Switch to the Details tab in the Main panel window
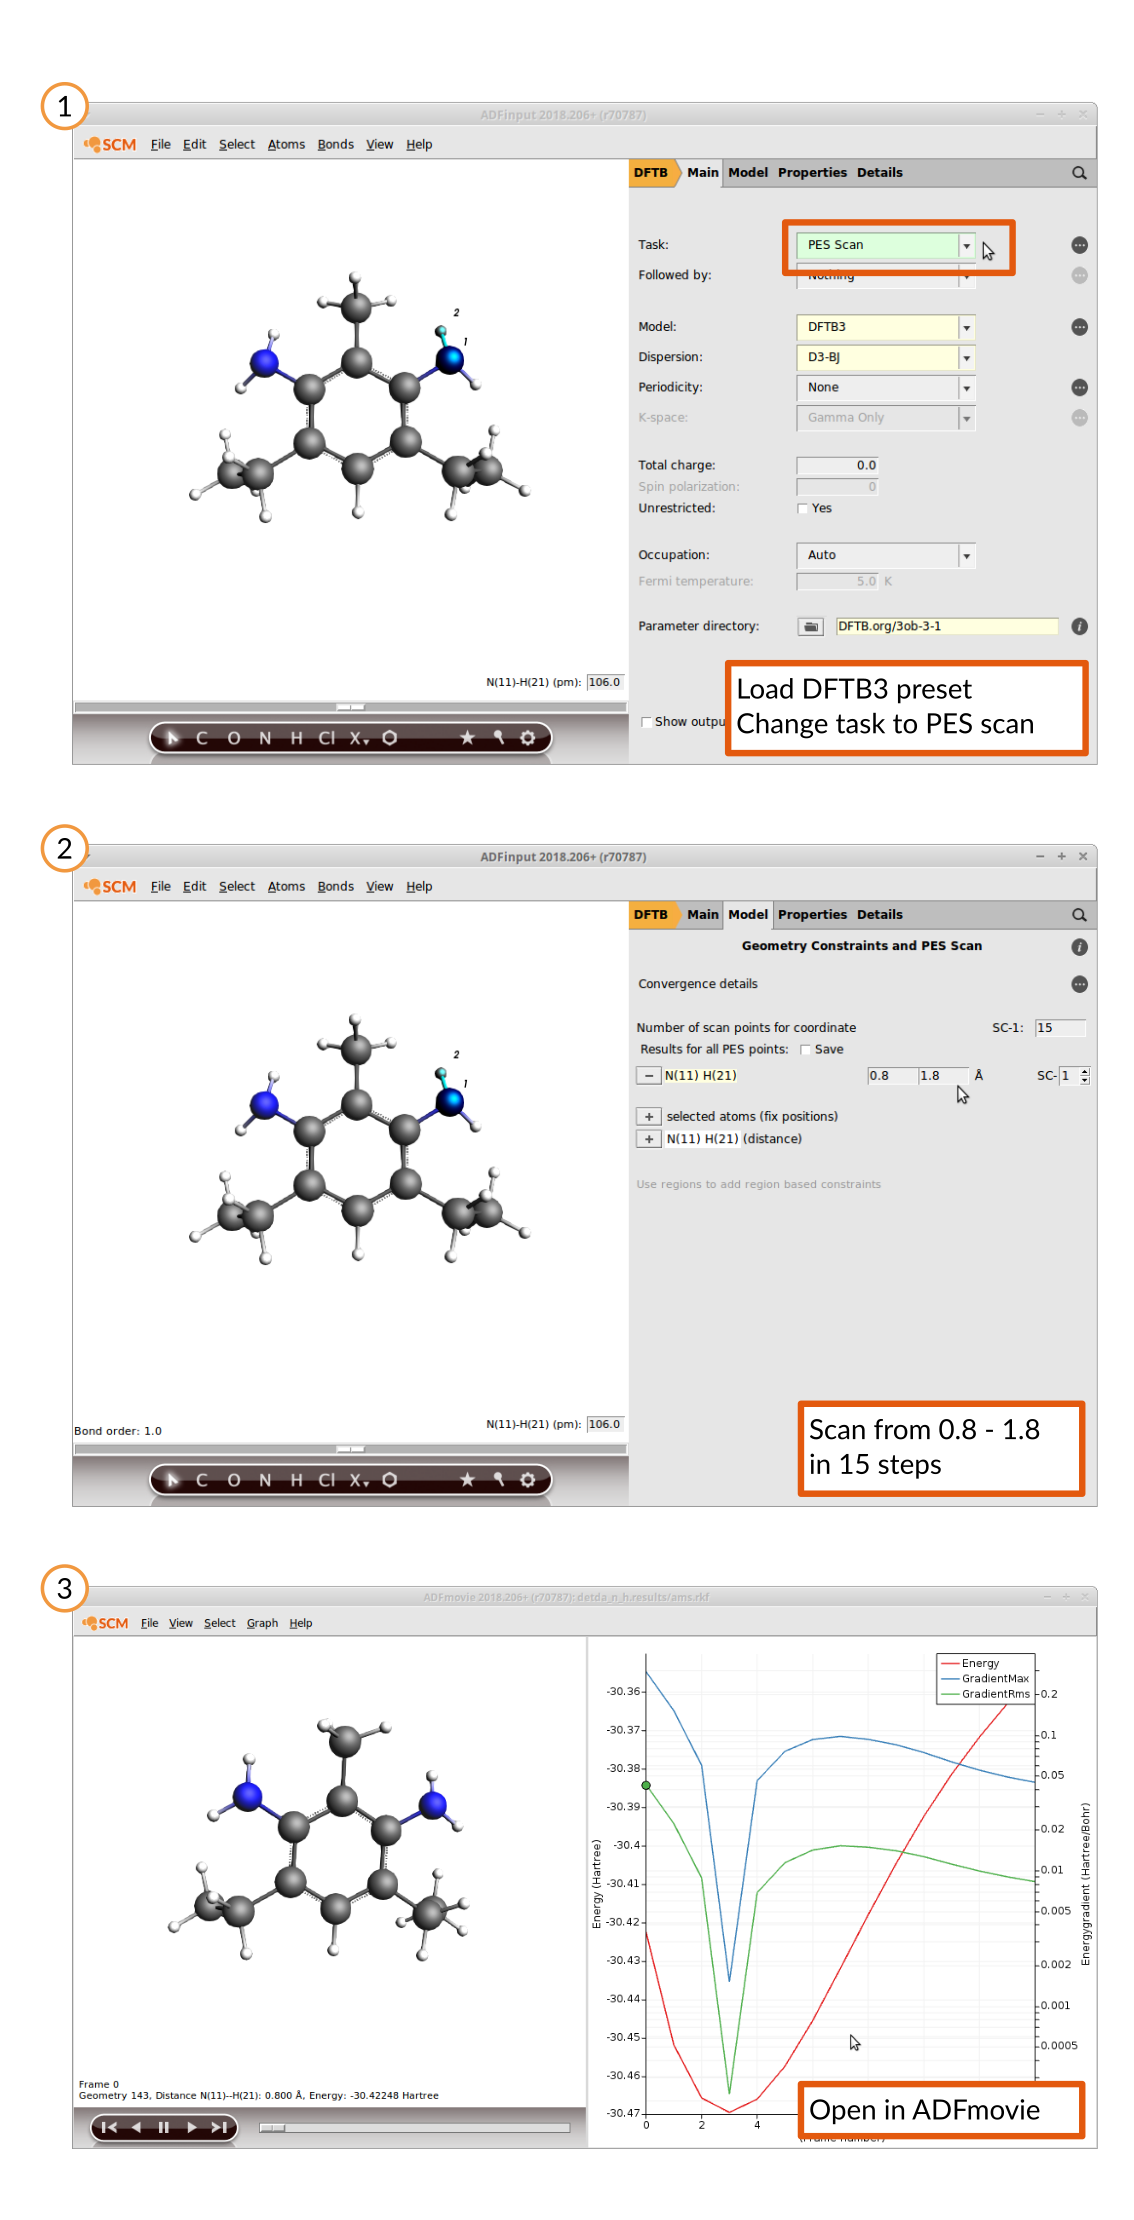The image size is (1134, 2220). point(879,173)
